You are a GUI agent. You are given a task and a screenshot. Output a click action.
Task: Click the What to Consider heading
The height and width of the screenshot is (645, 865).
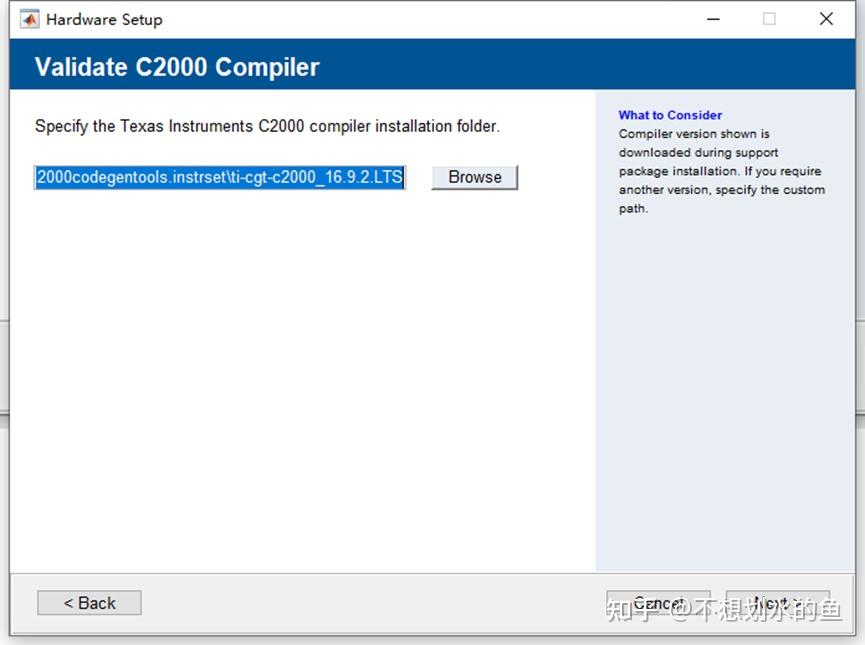[670, 114]
